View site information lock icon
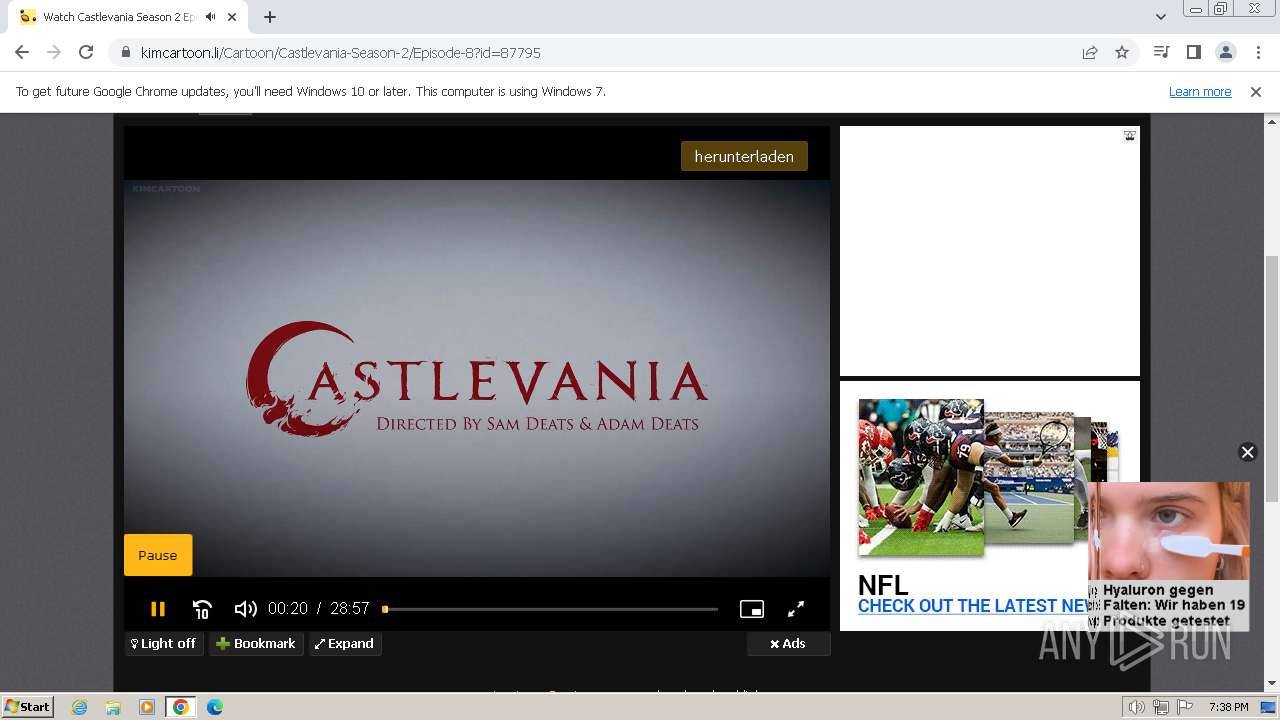1280x720 pixels. 126,52
